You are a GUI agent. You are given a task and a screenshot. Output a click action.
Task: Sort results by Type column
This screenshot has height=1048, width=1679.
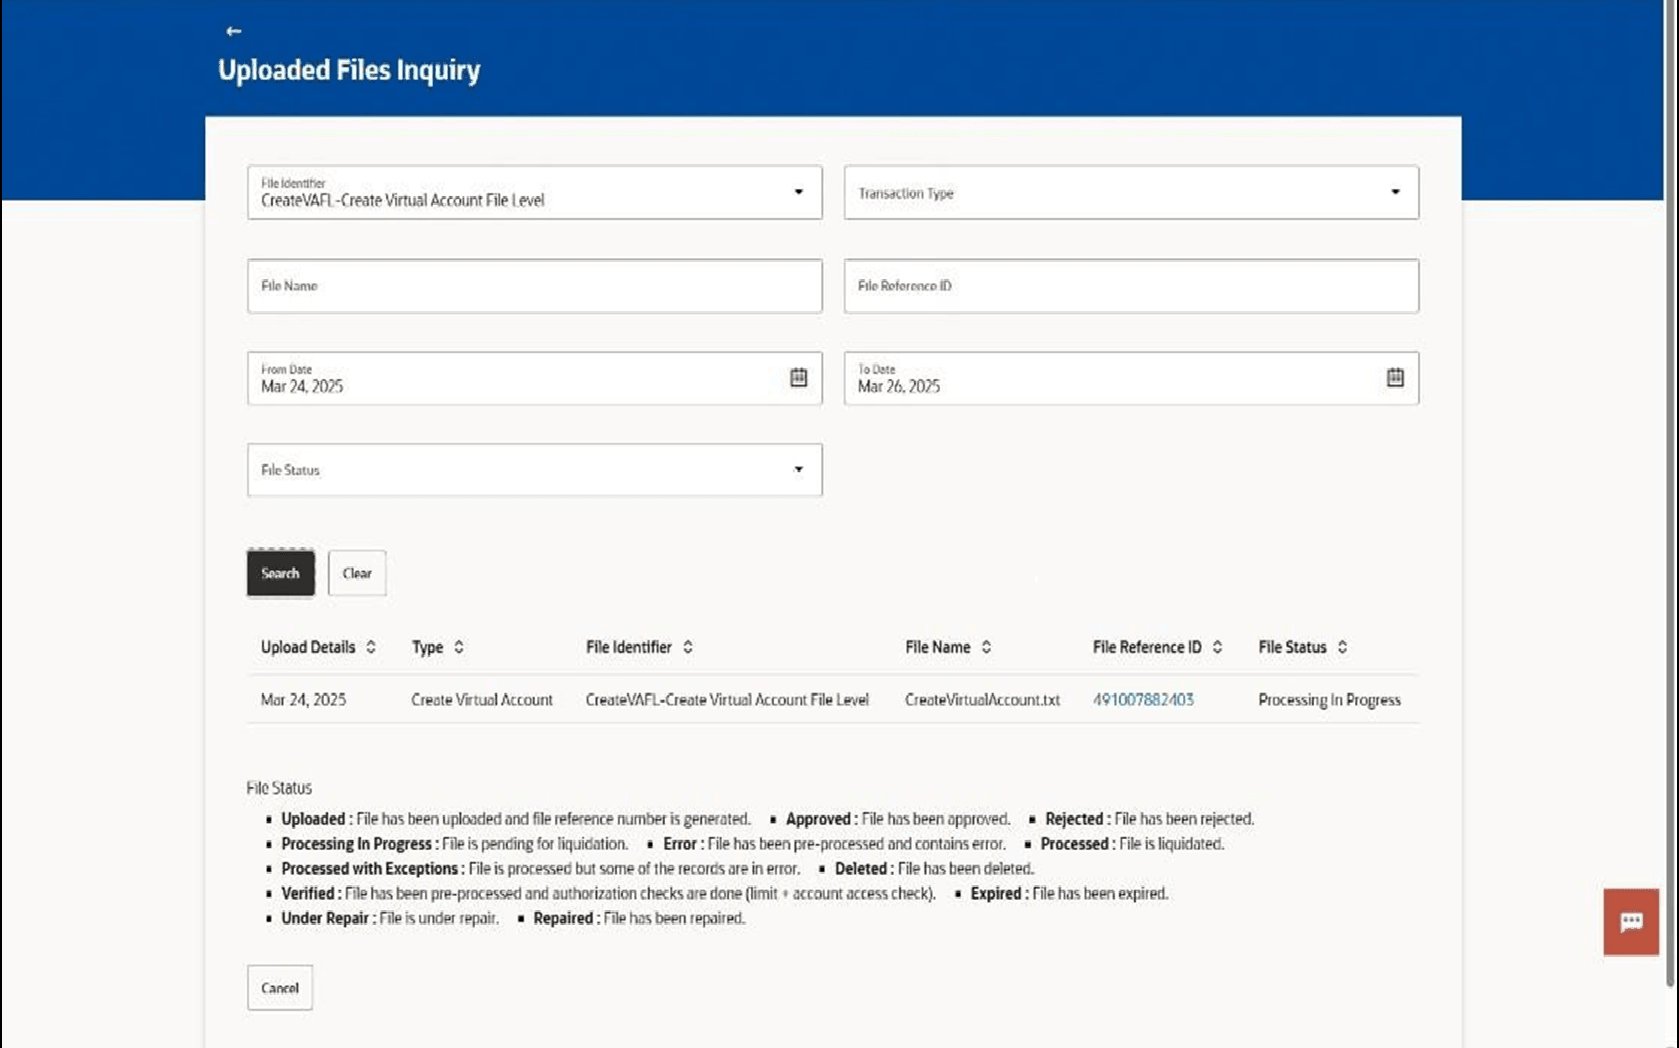(x=459, y=647)
